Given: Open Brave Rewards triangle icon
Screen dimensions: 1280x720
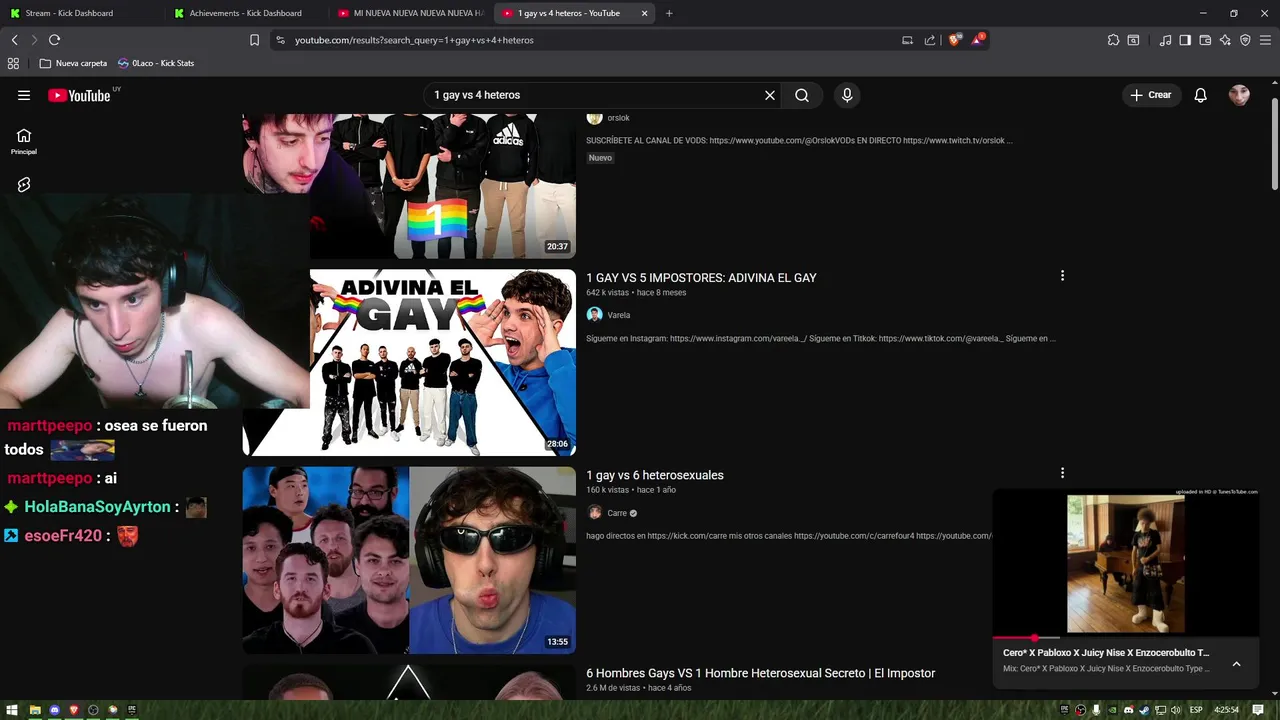Looking at the screenshot, I should tap(977, 40).
